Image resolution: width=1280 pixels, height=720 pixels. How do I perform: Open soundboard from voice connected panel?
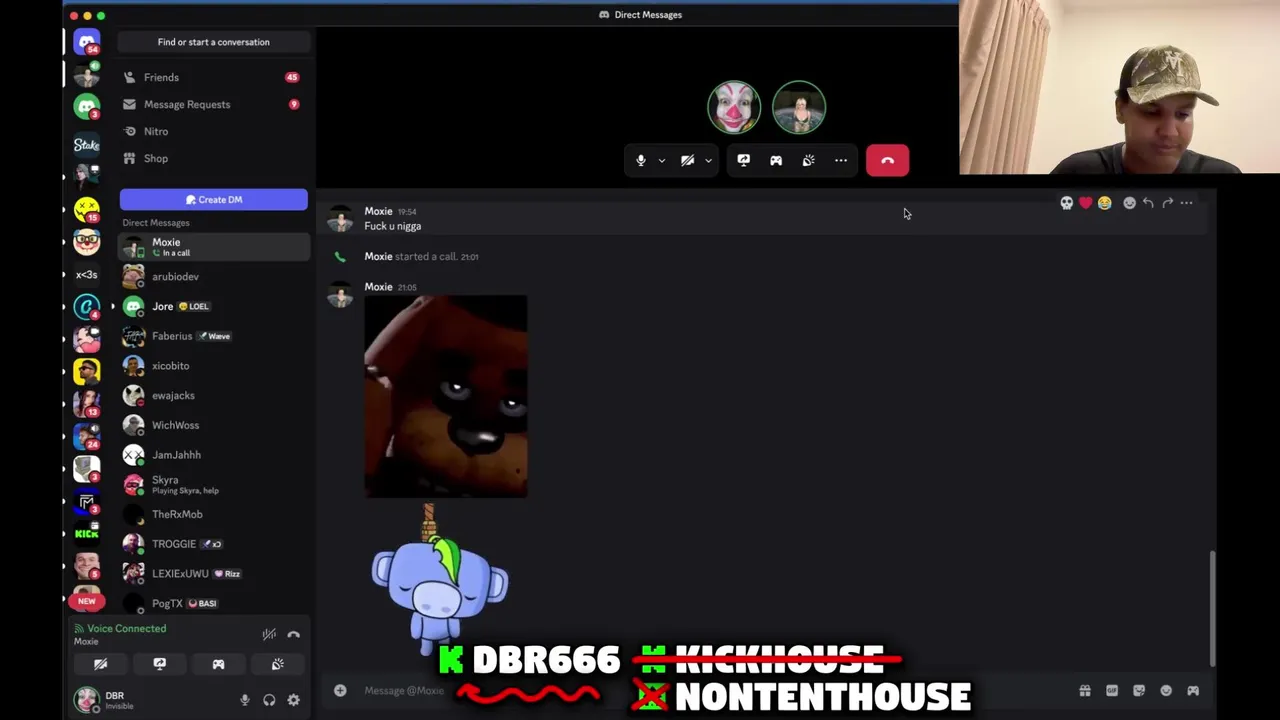click(x=277, y=664)
